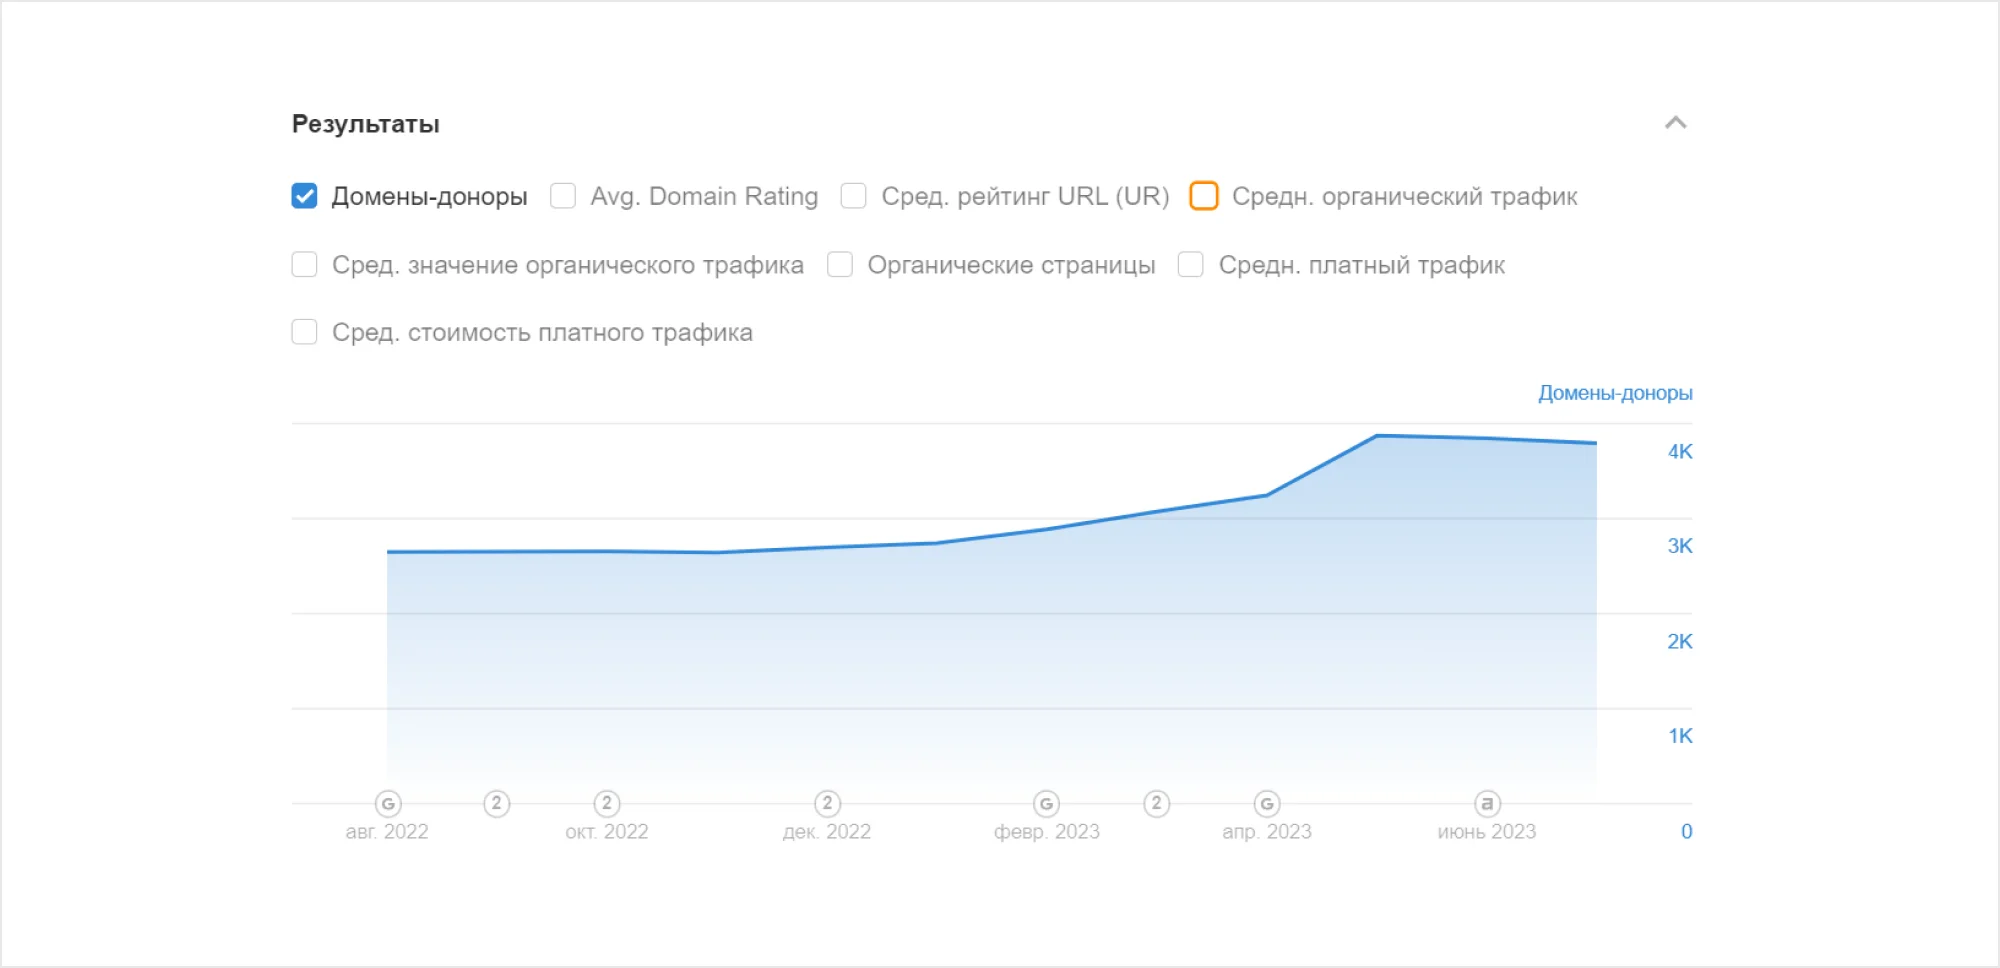Tick the Сред. рейтинг URL (UR) checkbox

(854, 196)
